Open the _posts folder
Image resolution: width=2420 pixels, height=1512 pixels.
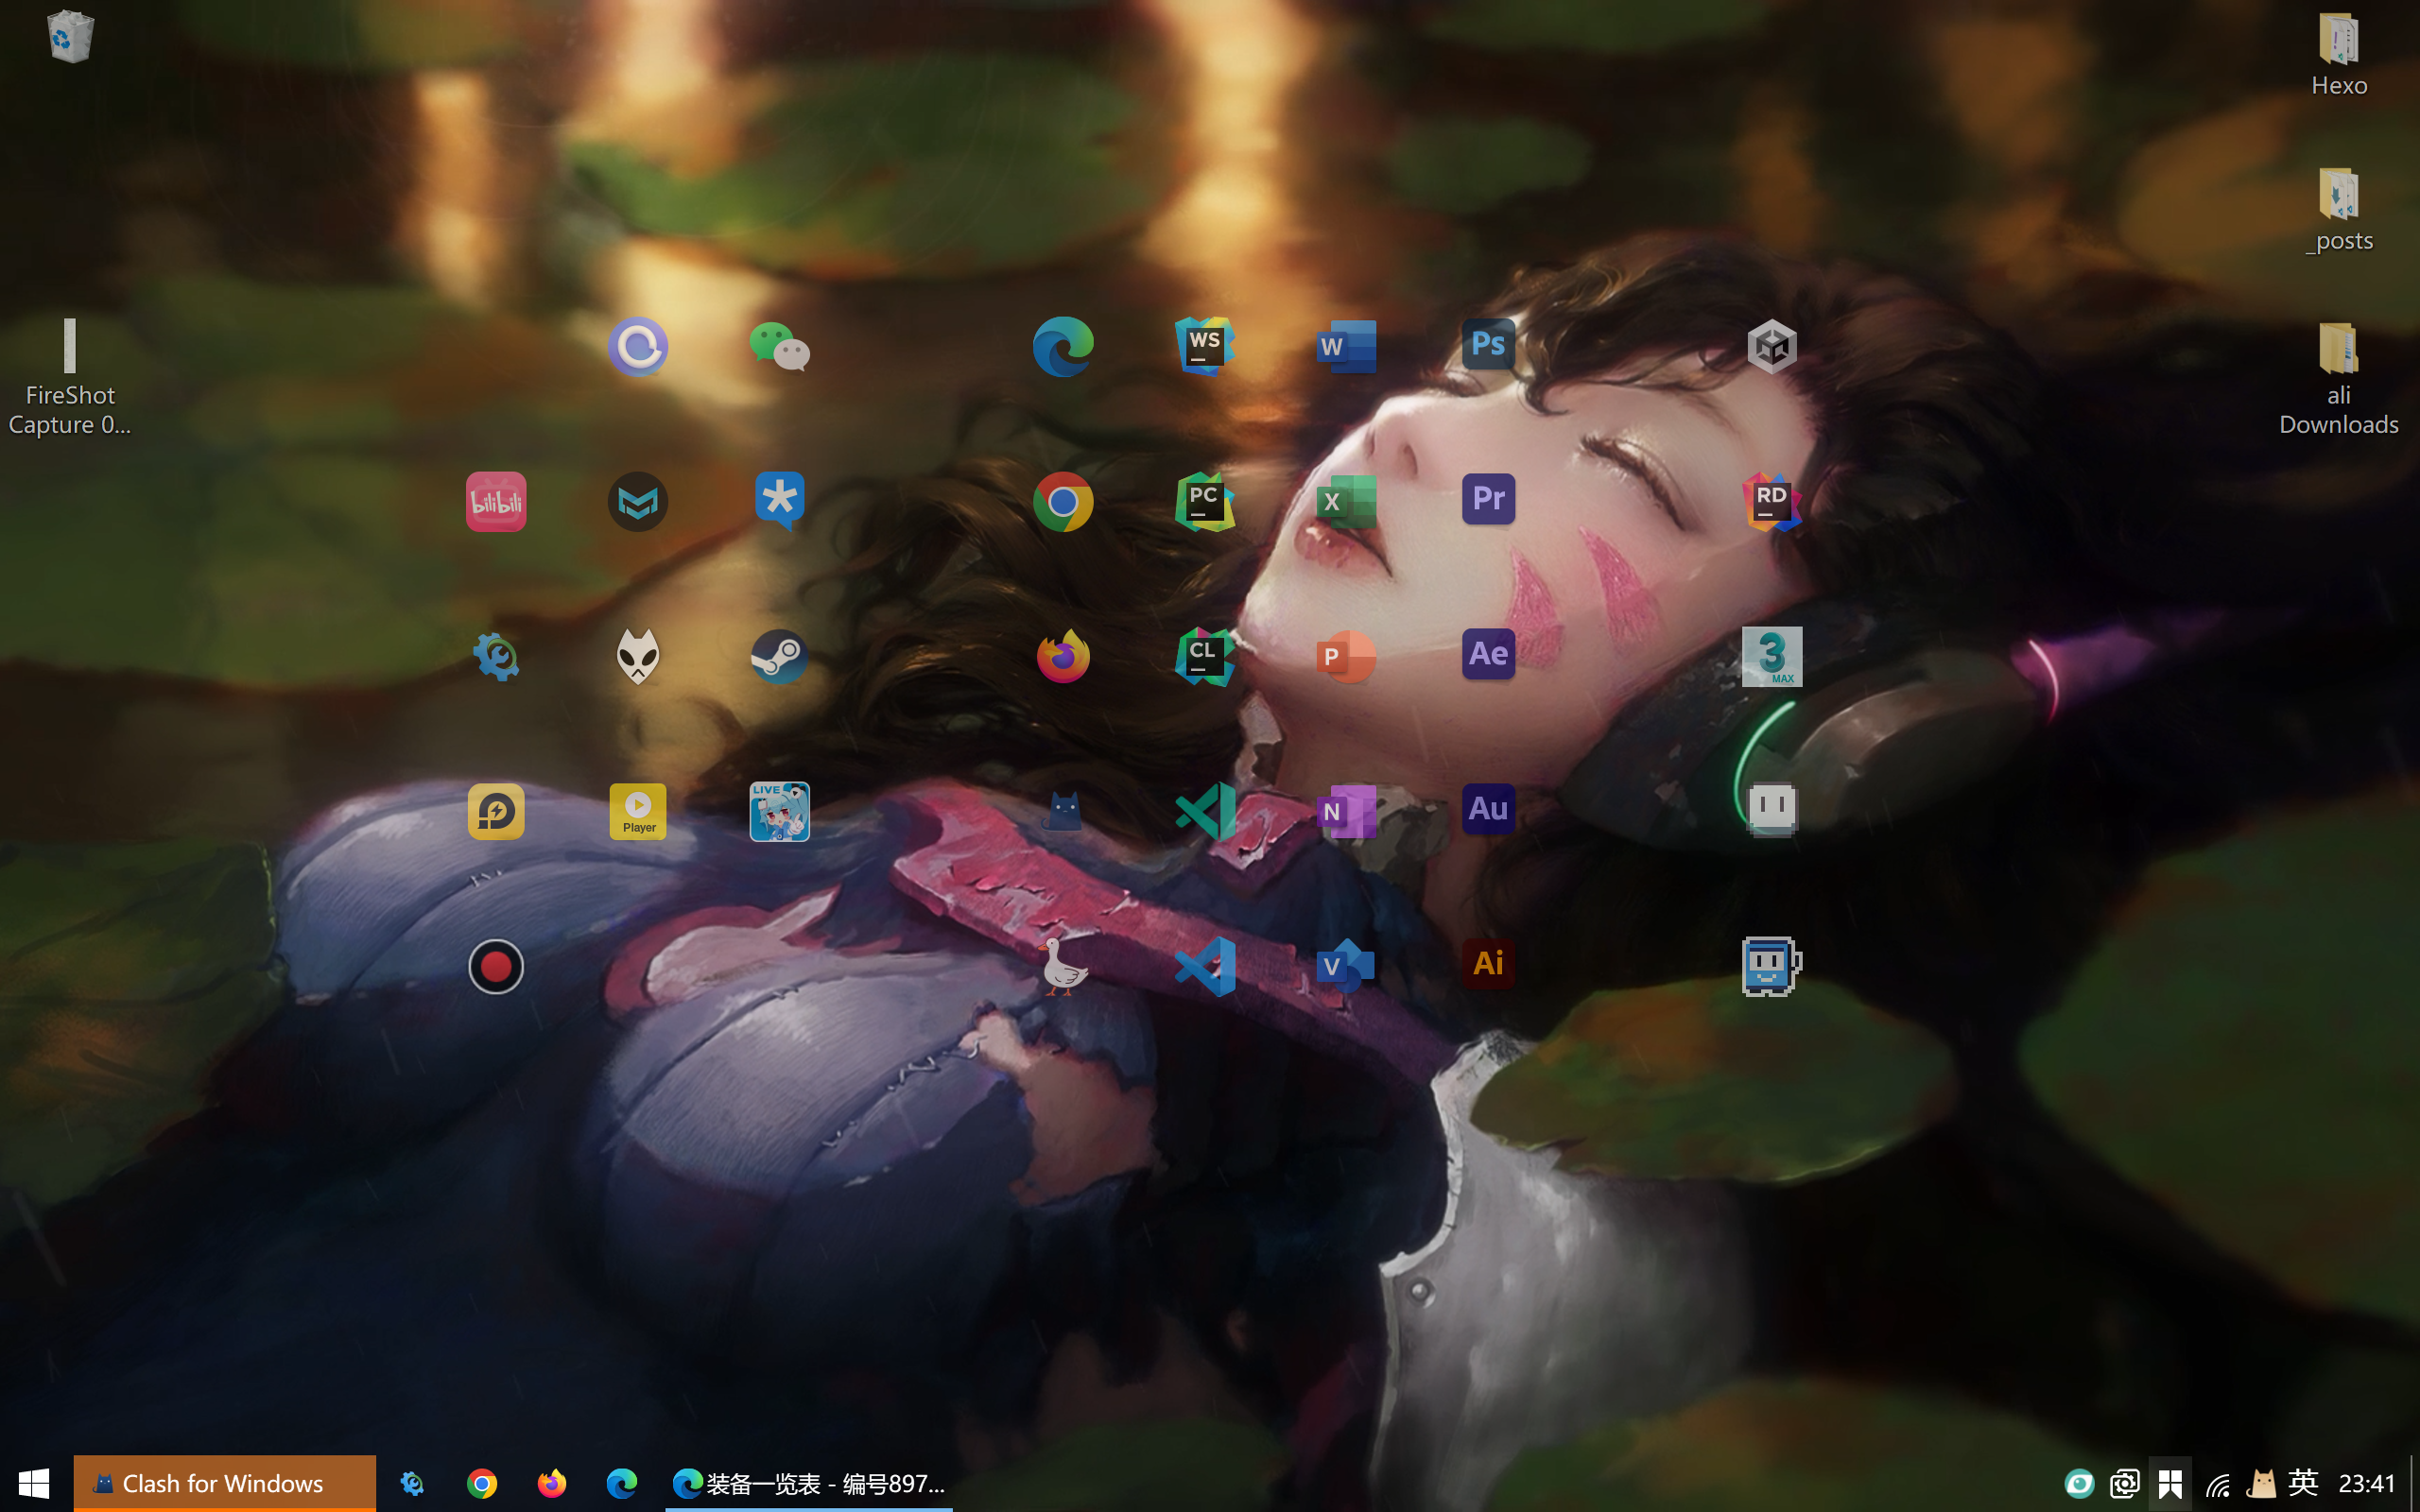[x=2339, y=211]
